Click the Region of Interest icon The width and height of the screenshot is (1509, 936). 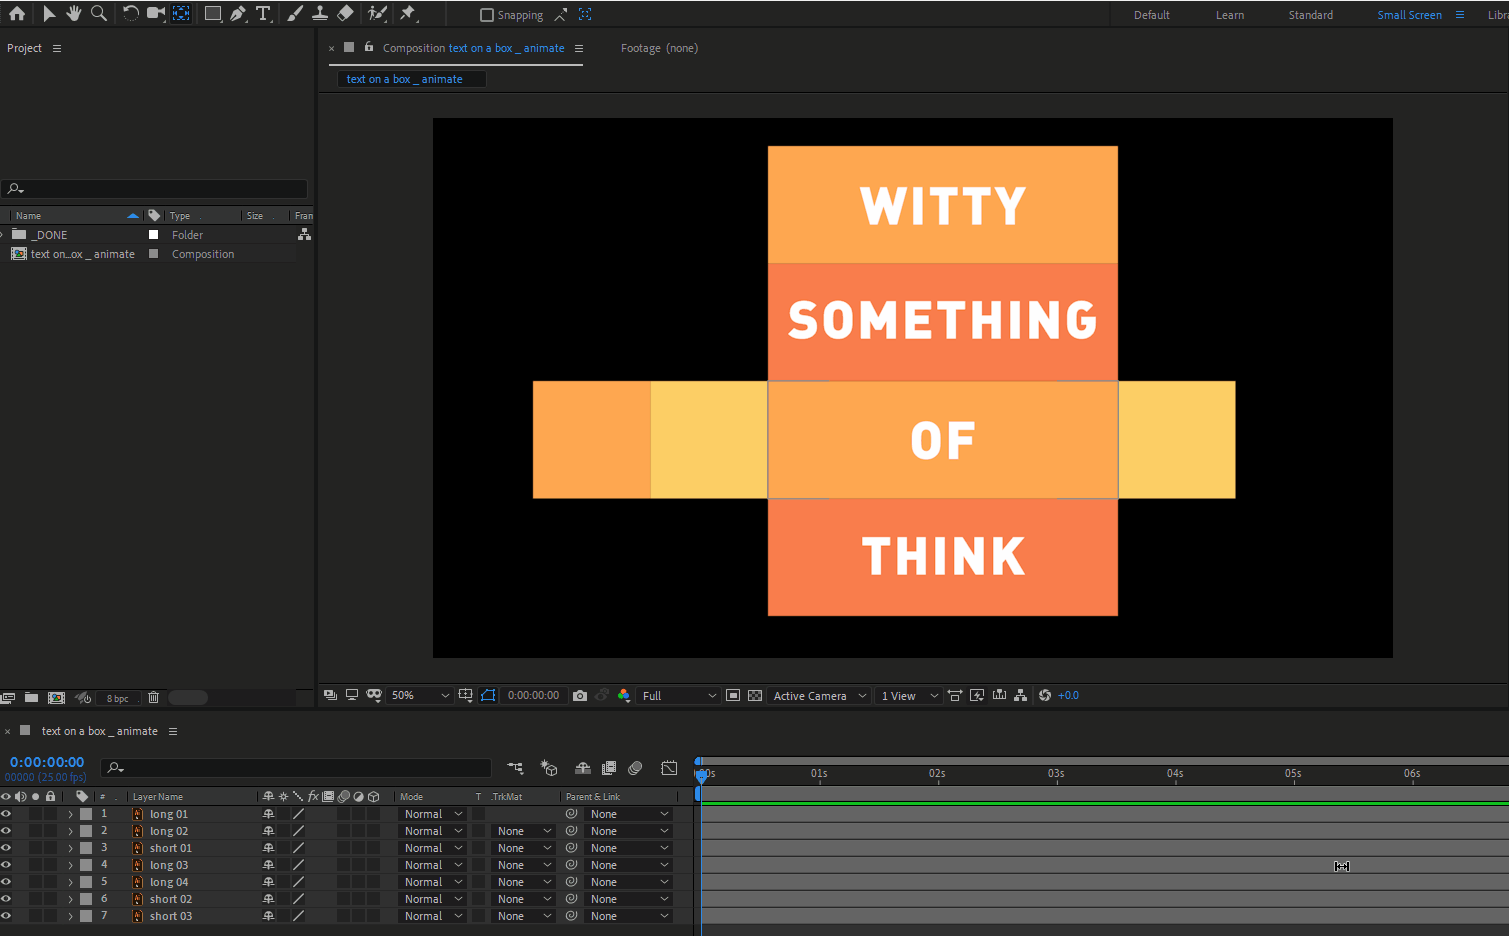733,696
